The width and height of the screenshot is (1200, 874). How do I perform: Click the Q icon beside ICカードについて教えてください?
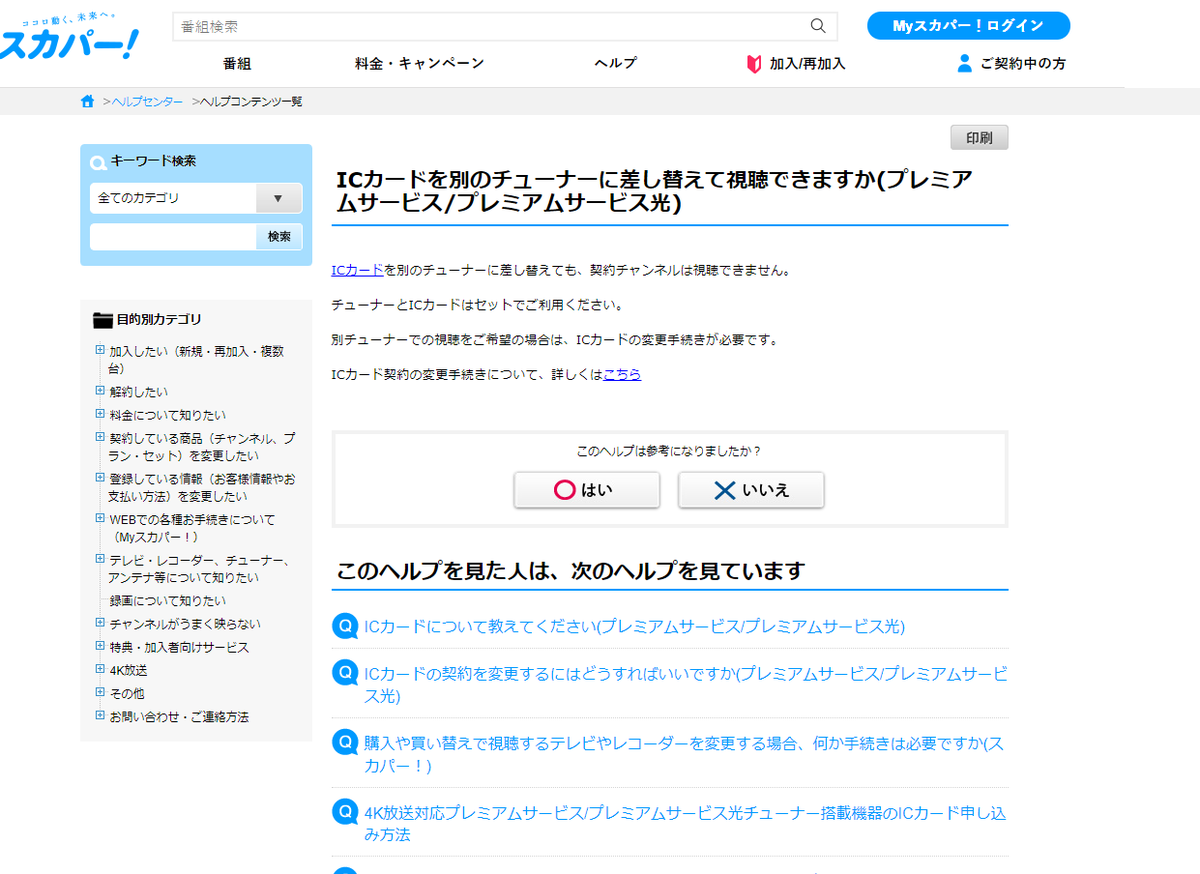tap(344, 626)
